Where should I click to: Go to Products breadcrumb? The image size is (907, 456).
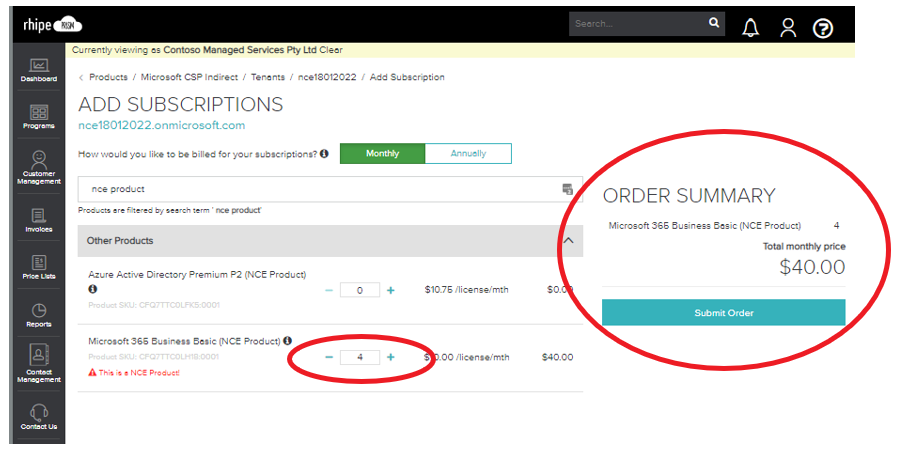click(x=108, y=77)
